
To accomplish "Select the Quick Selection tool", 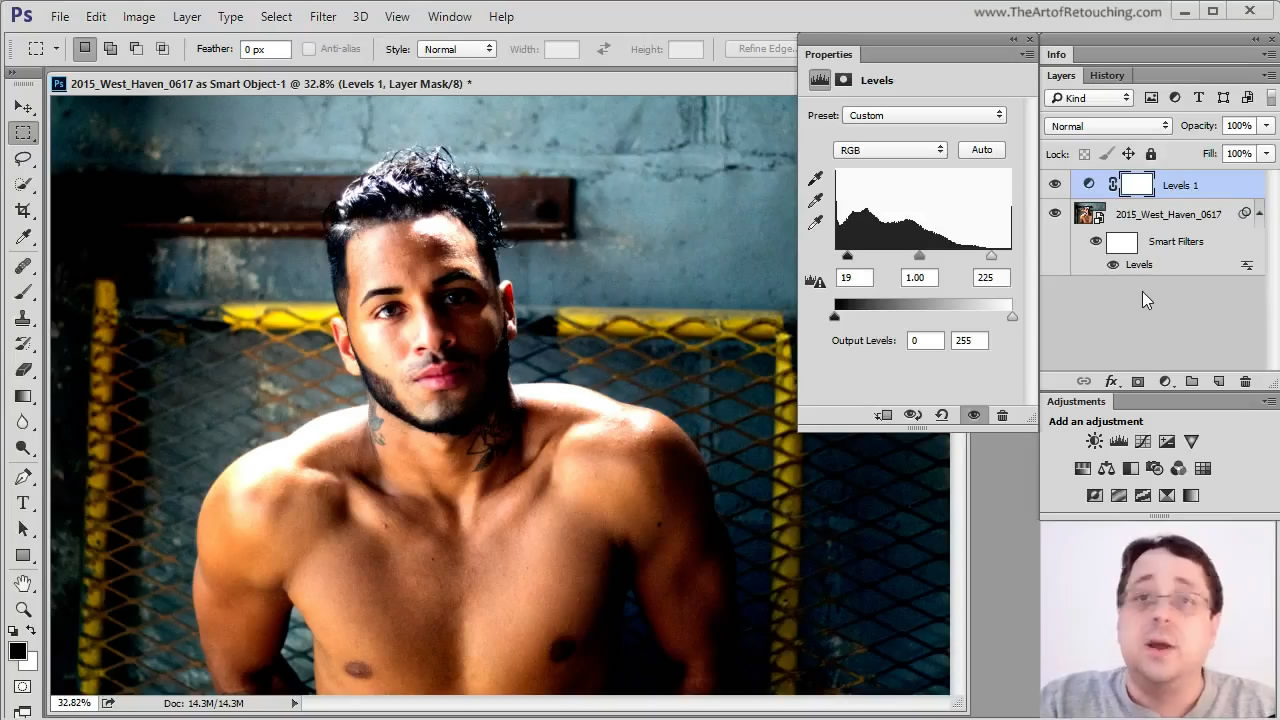I will pyautogui.click(x=23, y=185).
